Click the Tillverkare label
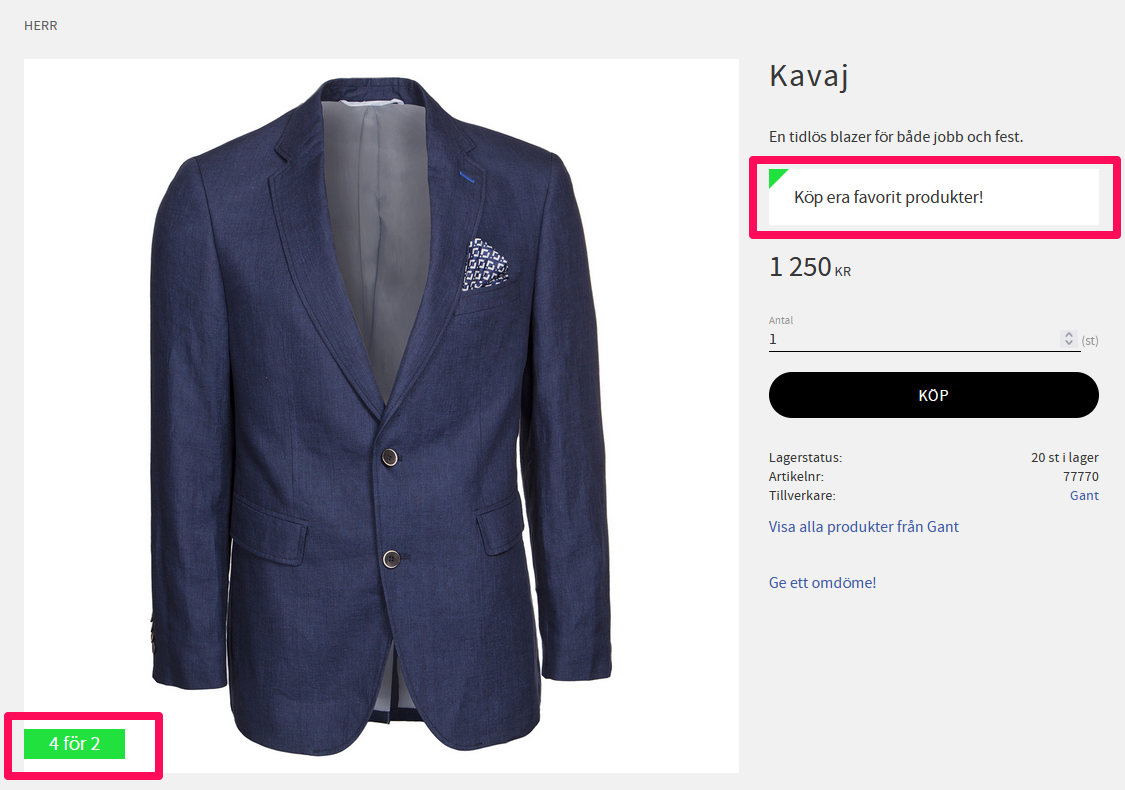The height and width of the screenshot is (790, 1125). coord(802,495)
